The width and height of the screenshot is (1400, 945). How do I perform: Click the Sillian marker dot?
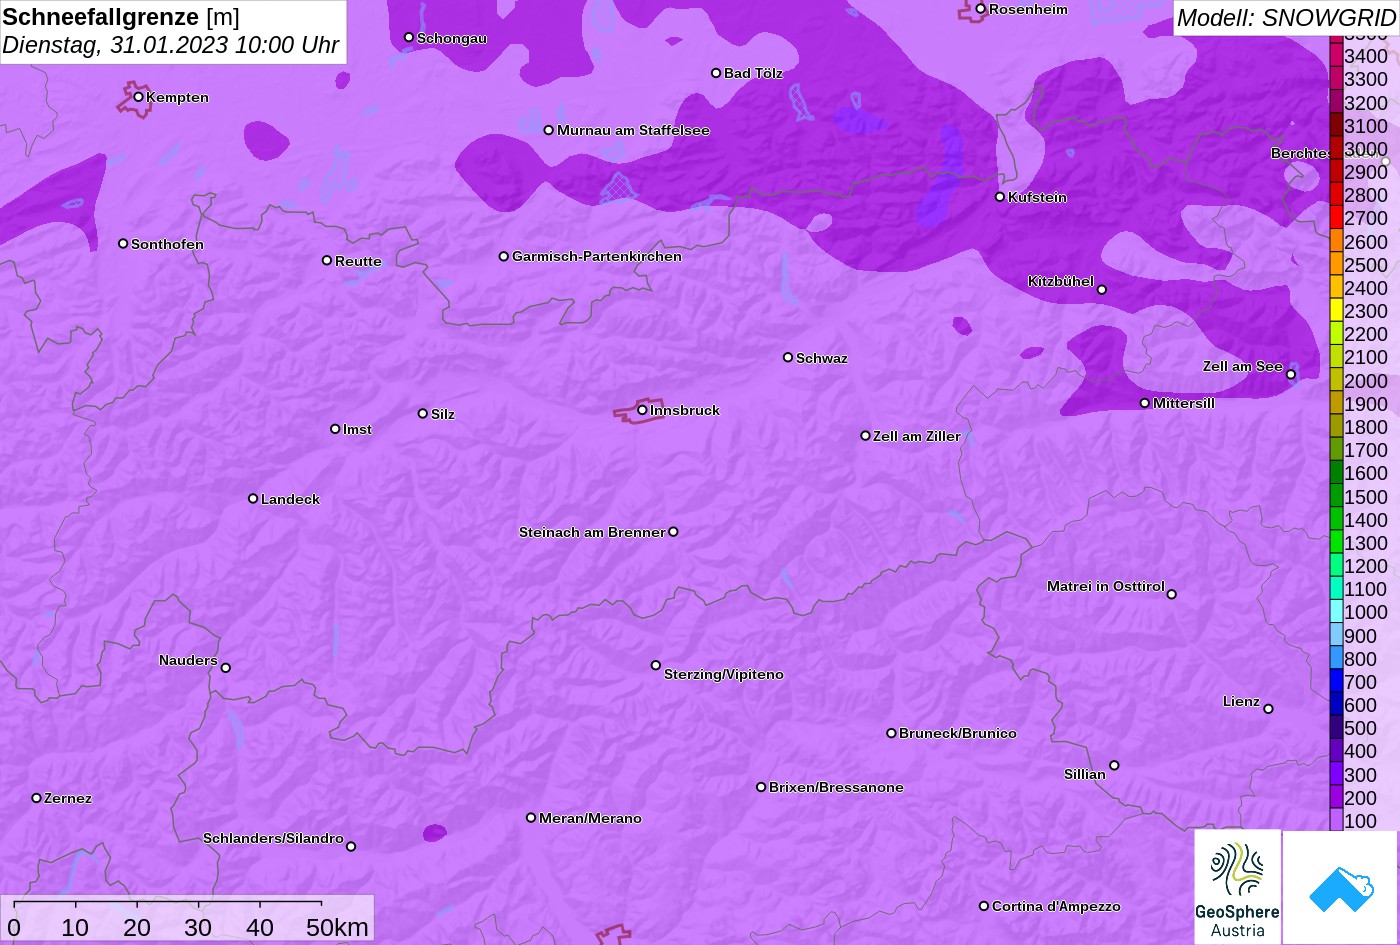(x=1113, y=766)
